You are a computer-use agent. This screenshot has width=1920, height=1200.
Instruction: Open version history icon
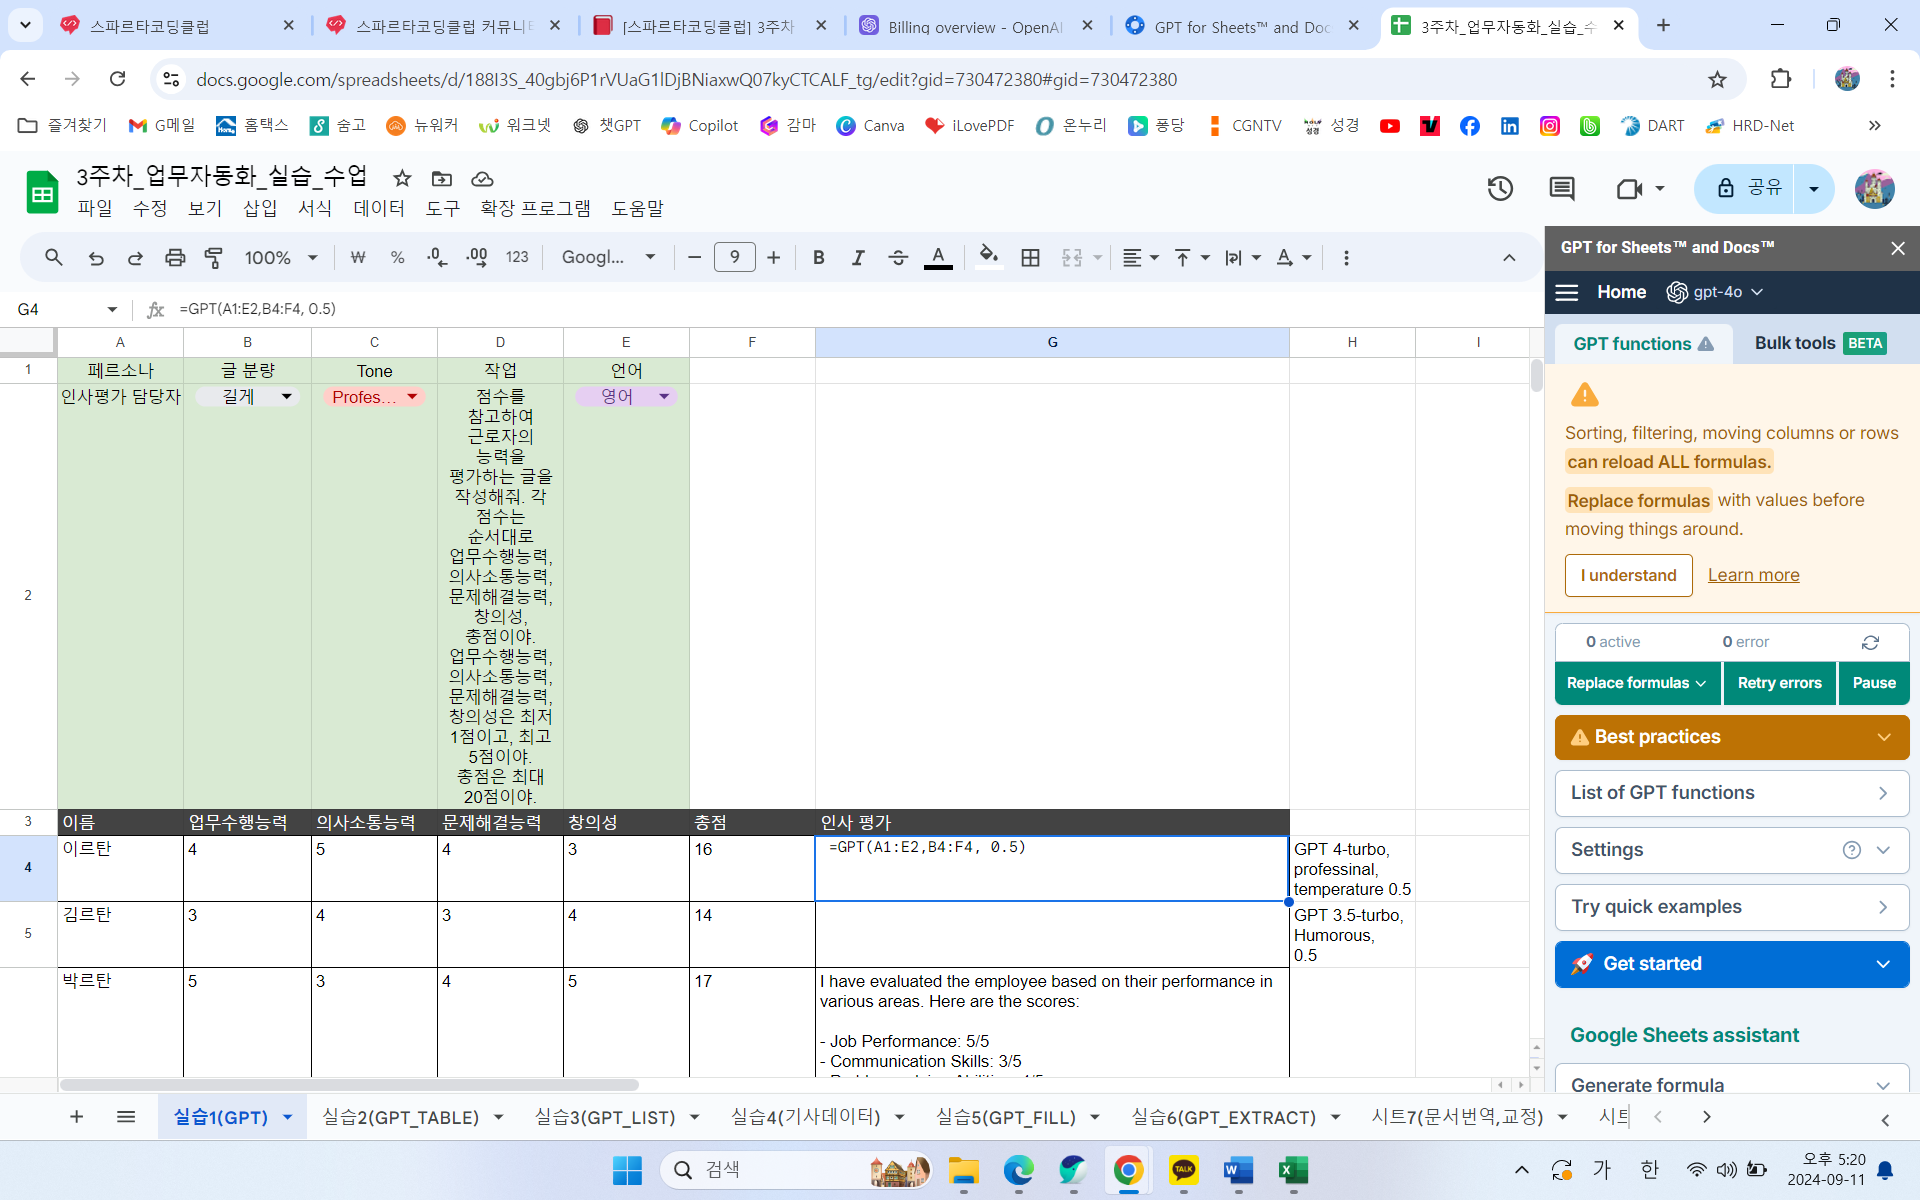click(x=1500, y=188)
